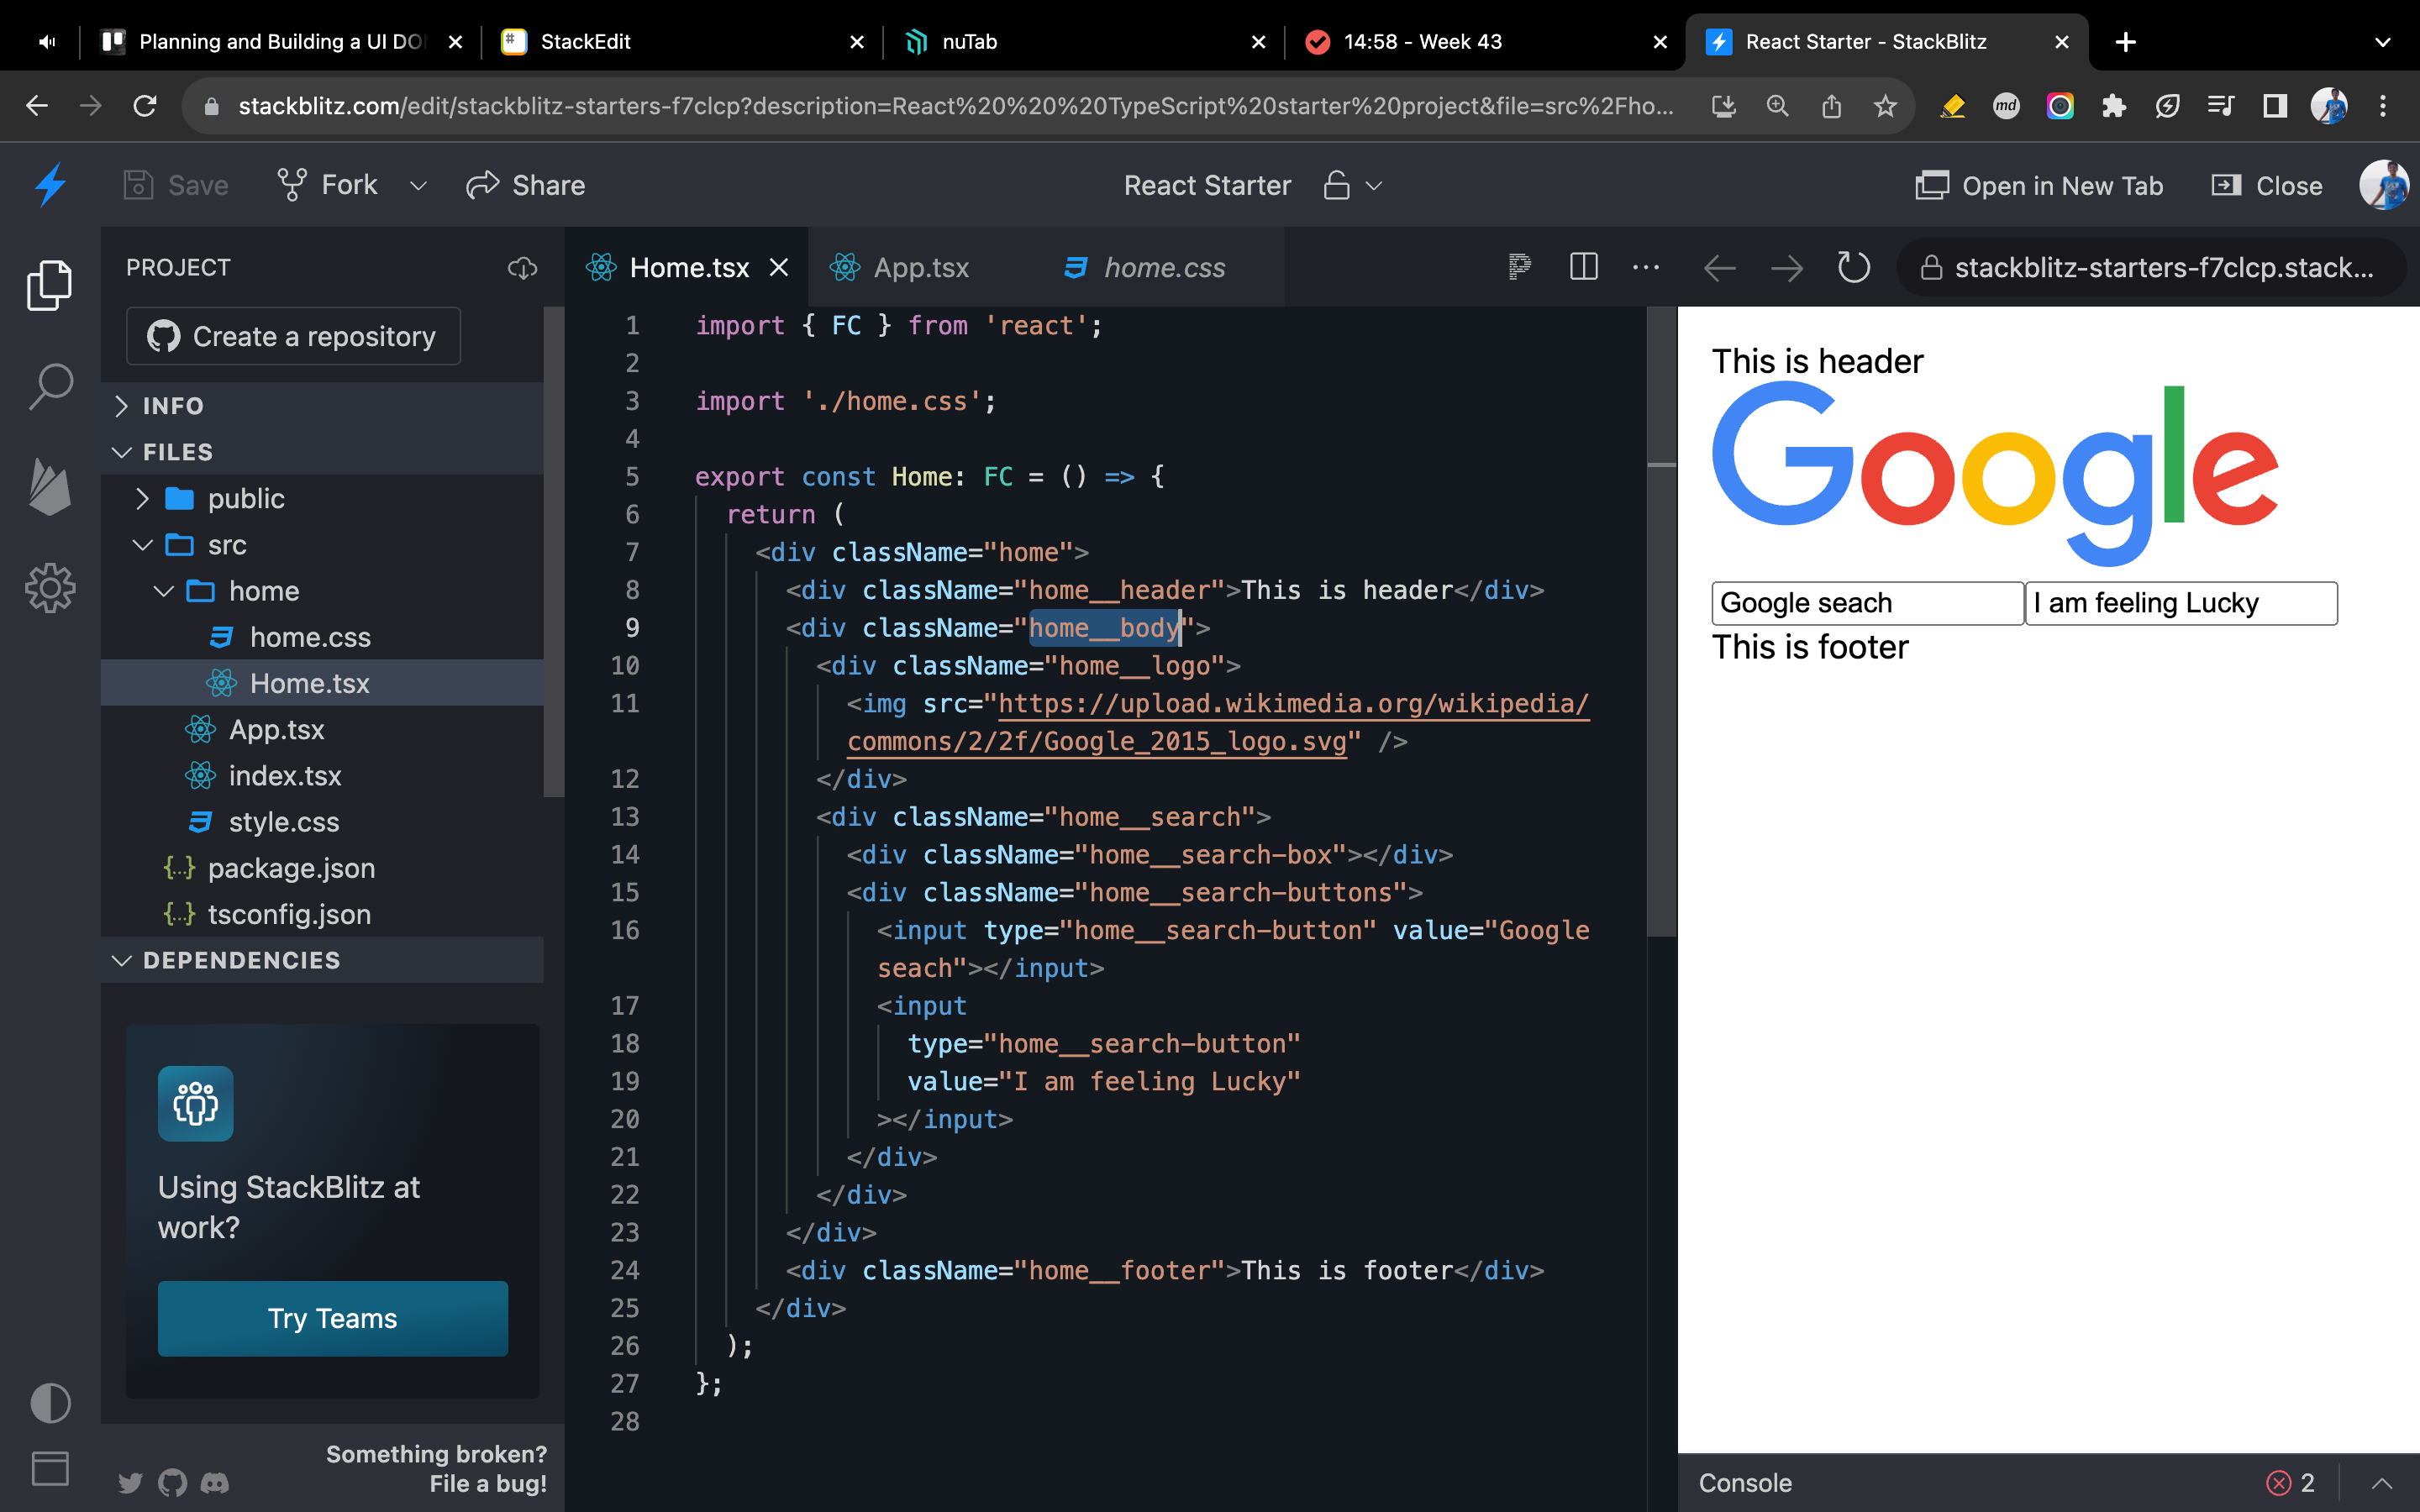Image resolution: width=2420 pixels, height=1512 pixels.
Task: Collapse the home folder
Action: 322,591
